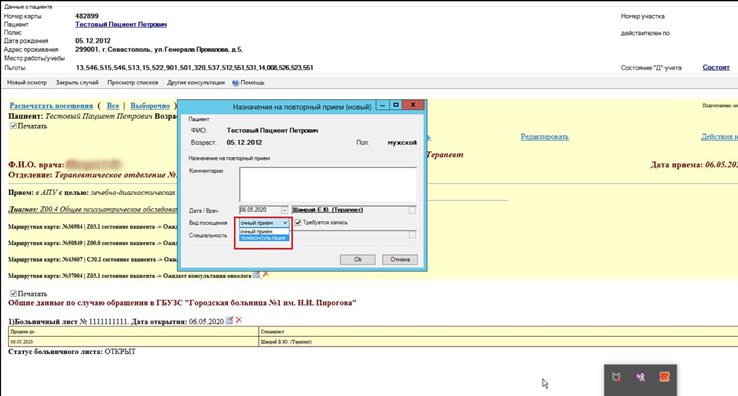738x396 pixels.
Task: Open the date picker arrow for 06.05.2020
Action: (284, 210)
